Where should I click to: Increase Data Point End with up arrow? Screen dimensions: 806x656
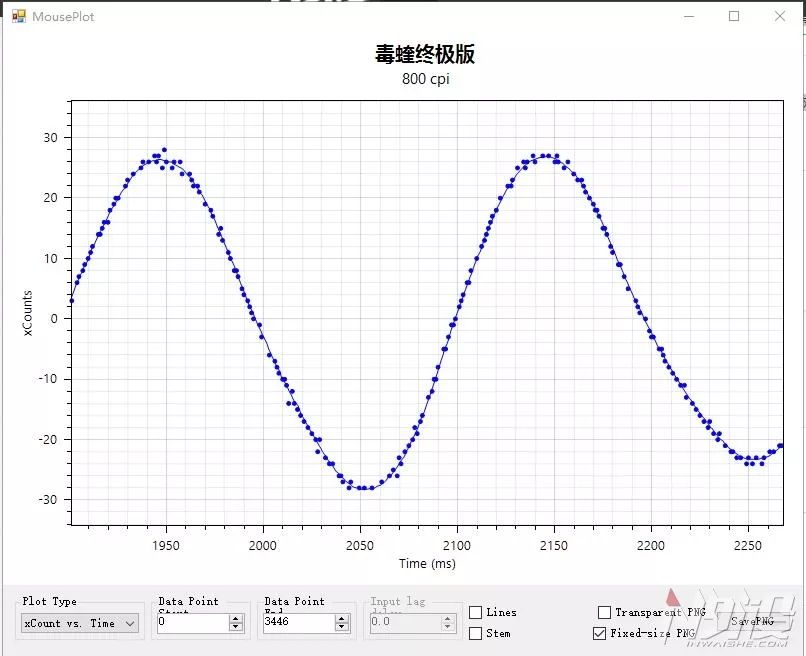pos(342,618)
